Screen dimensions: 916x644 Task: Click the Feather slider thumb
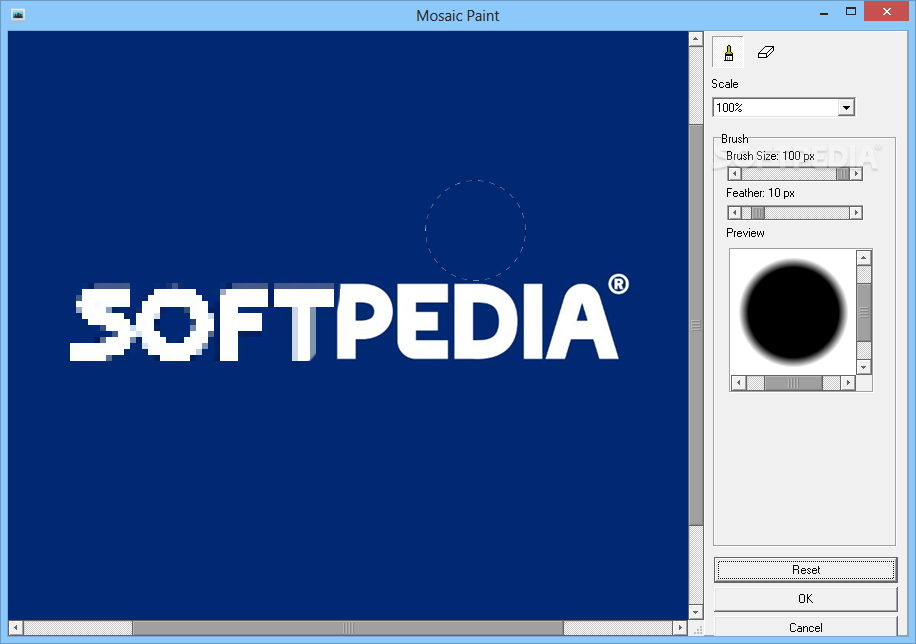pos(758,213)
